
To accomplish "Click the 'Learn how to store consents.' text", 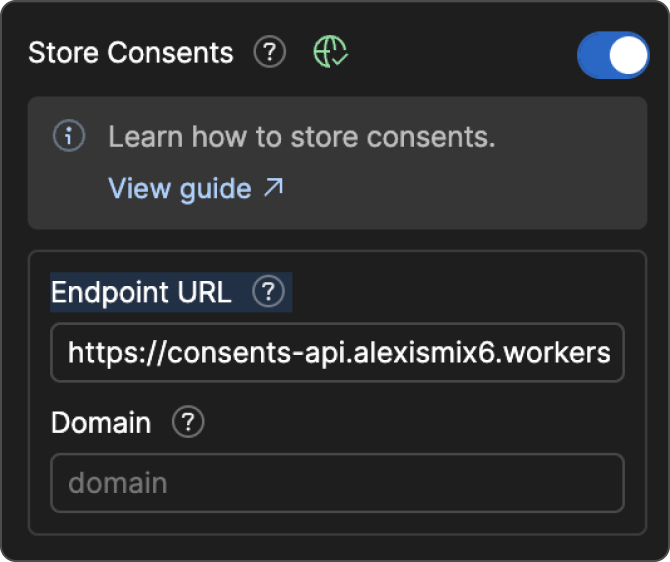I will [x=302, y=137].
